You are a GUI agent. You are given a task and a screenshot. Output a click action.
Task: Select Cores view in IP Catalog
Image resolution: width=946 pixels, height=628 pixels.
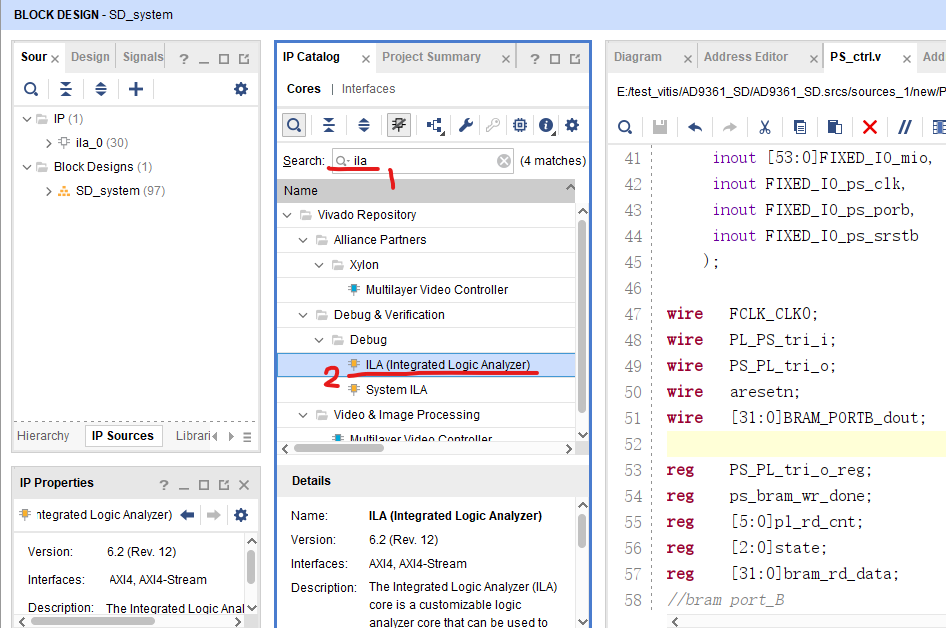303,89
